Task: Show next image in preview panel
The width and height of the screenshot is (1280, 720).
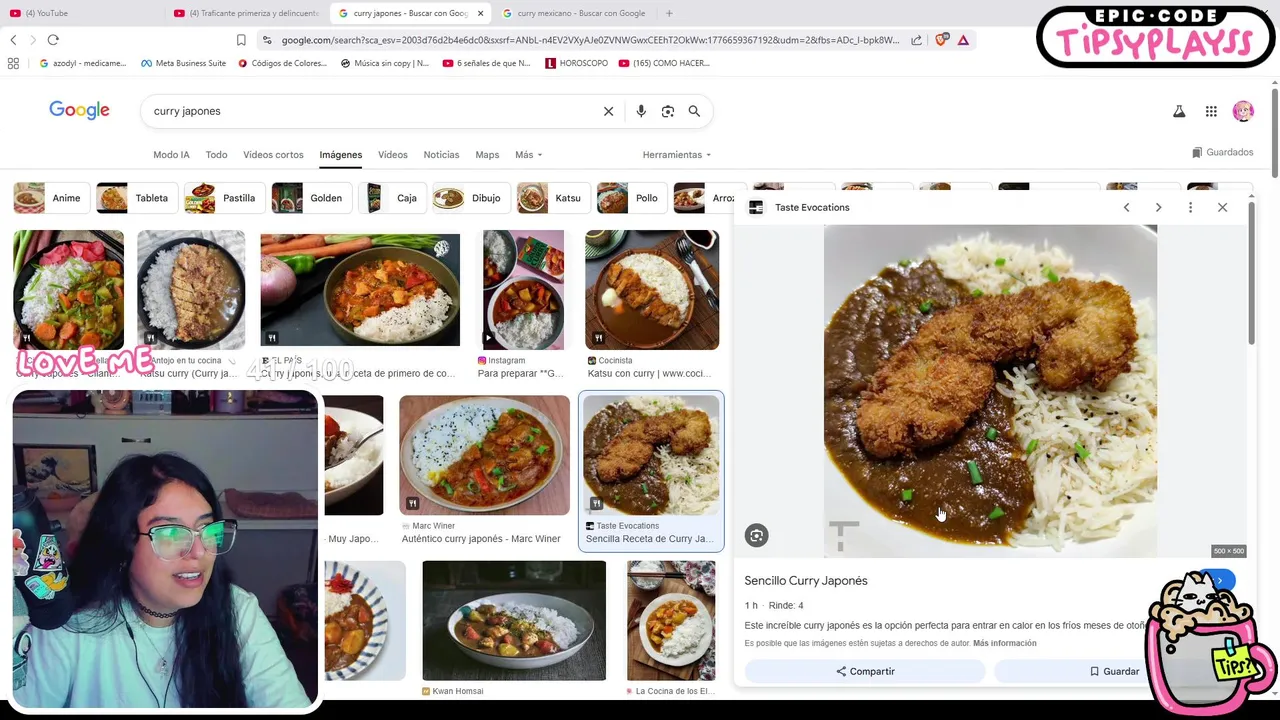Action: point(1158,207)
